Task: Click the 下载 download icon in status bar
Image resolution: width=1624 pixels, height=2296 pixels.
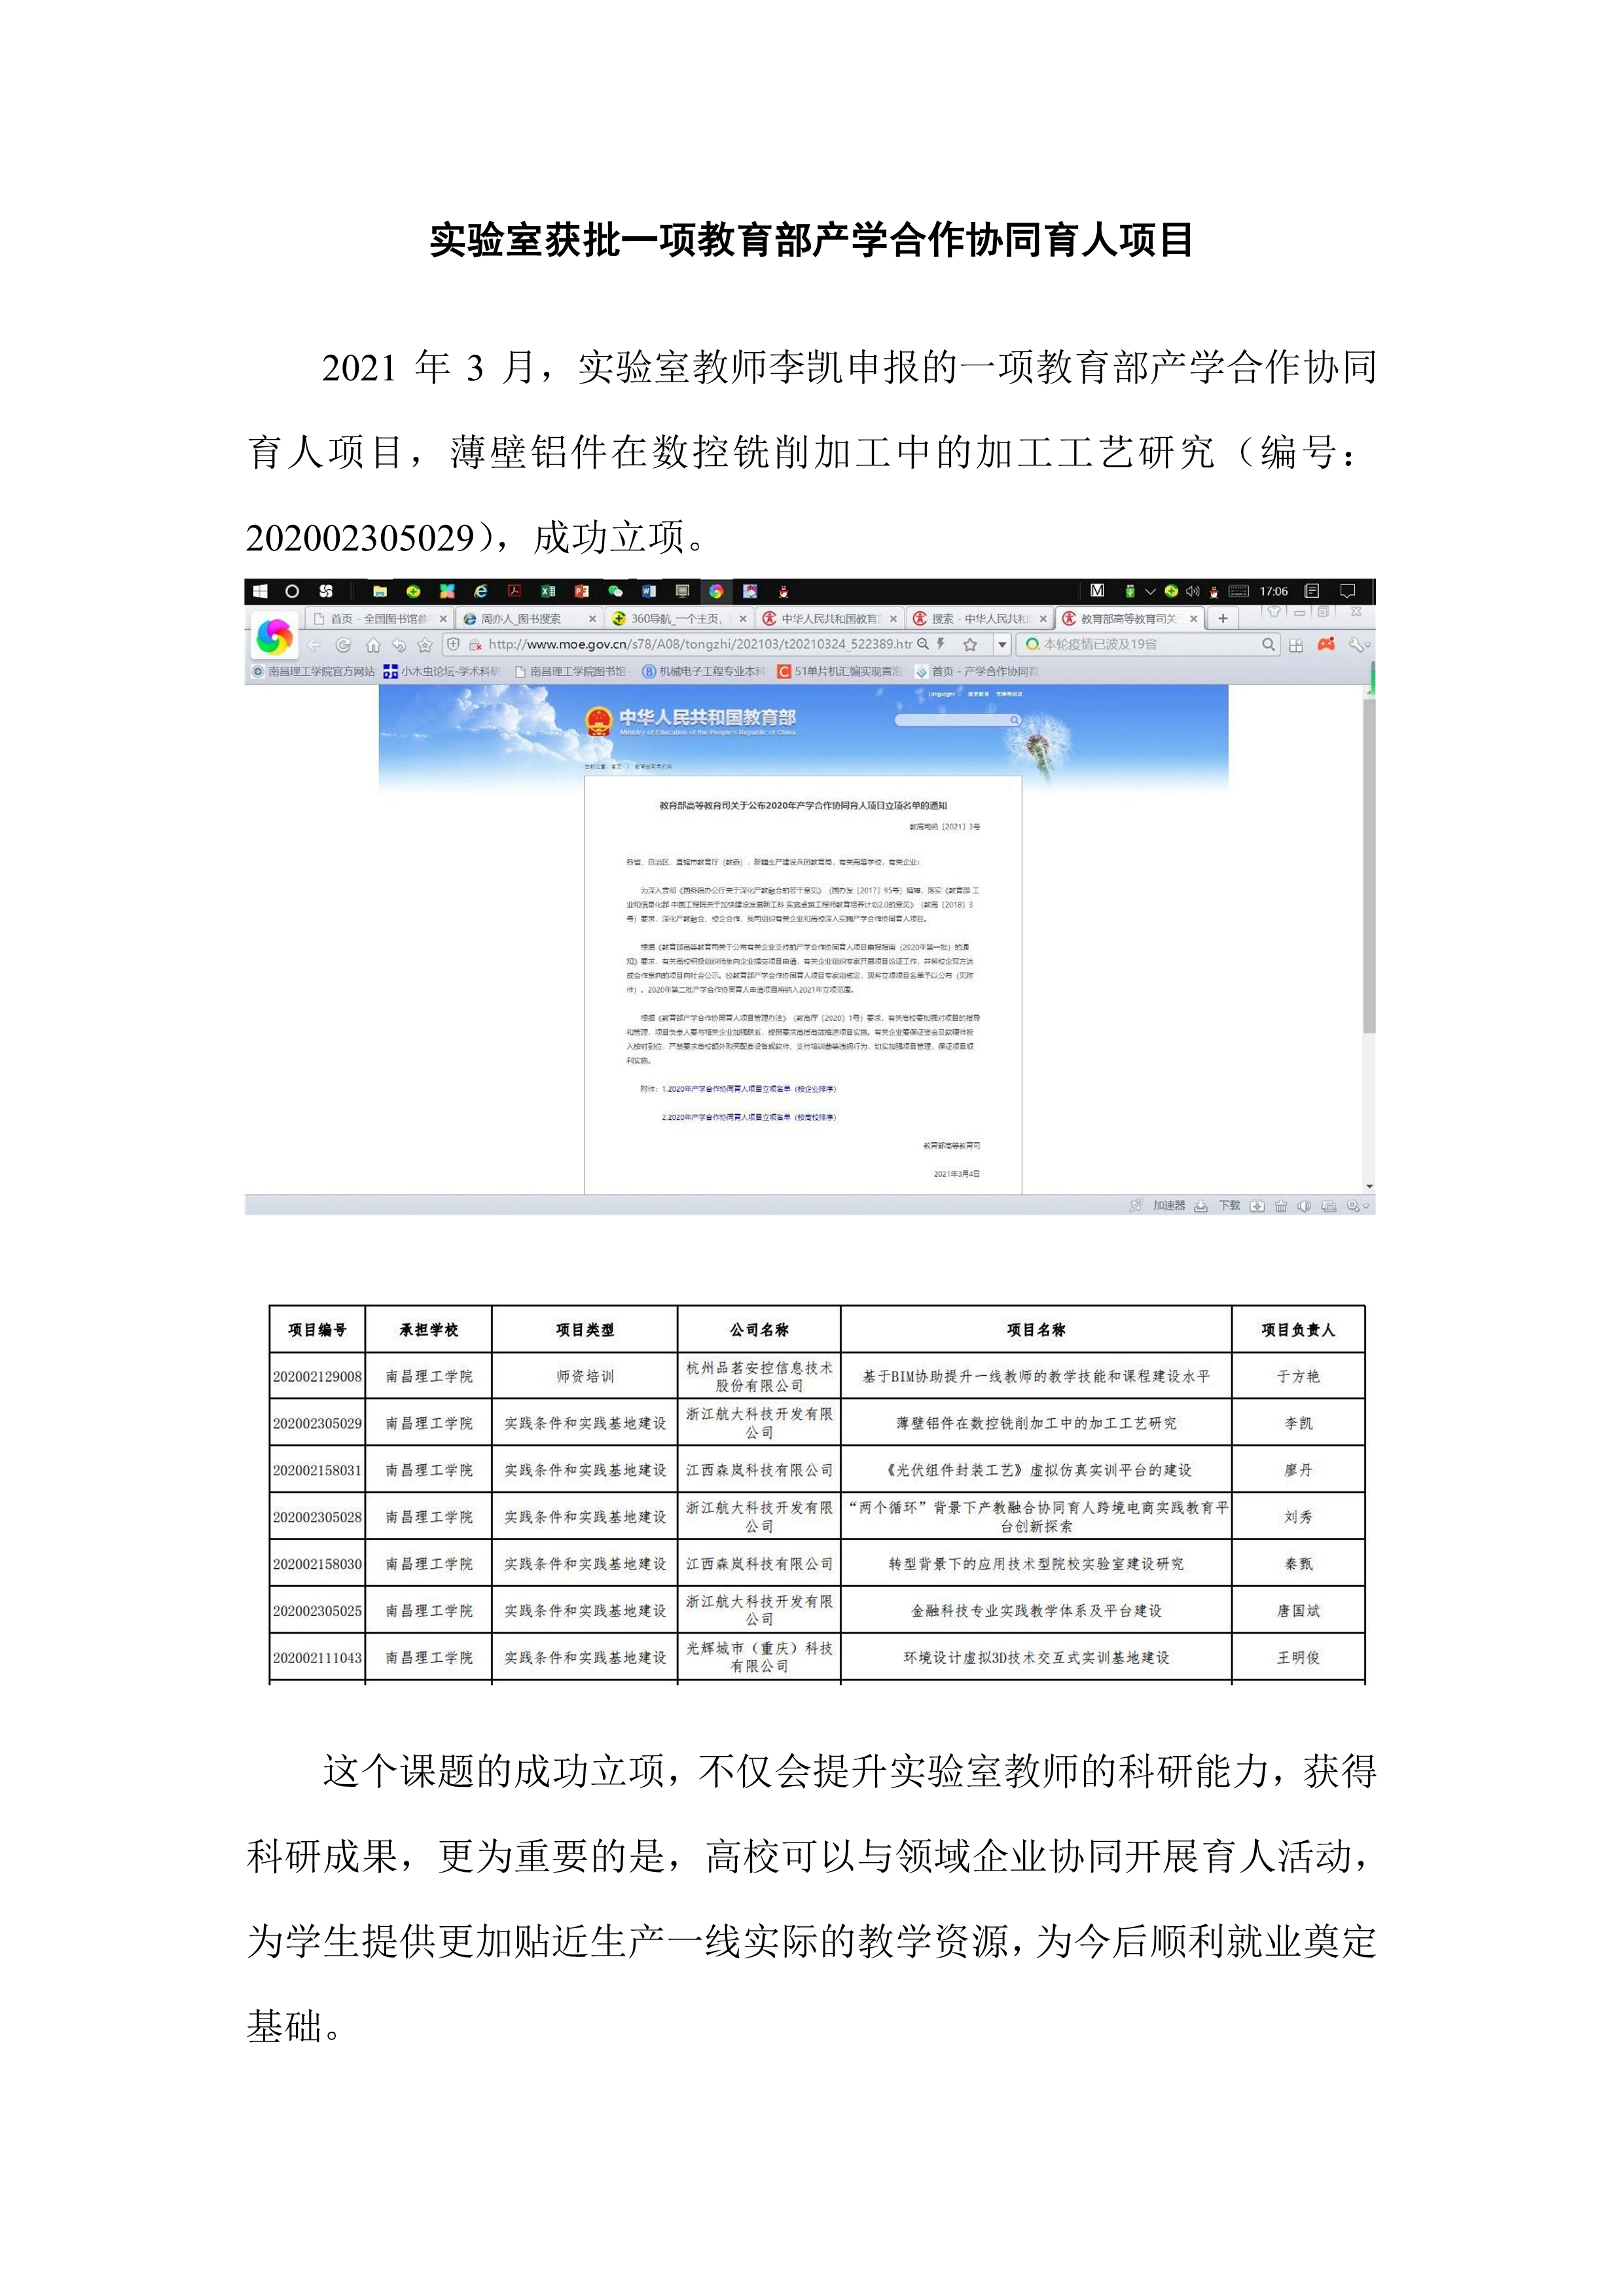Action: (1202, 1206)
